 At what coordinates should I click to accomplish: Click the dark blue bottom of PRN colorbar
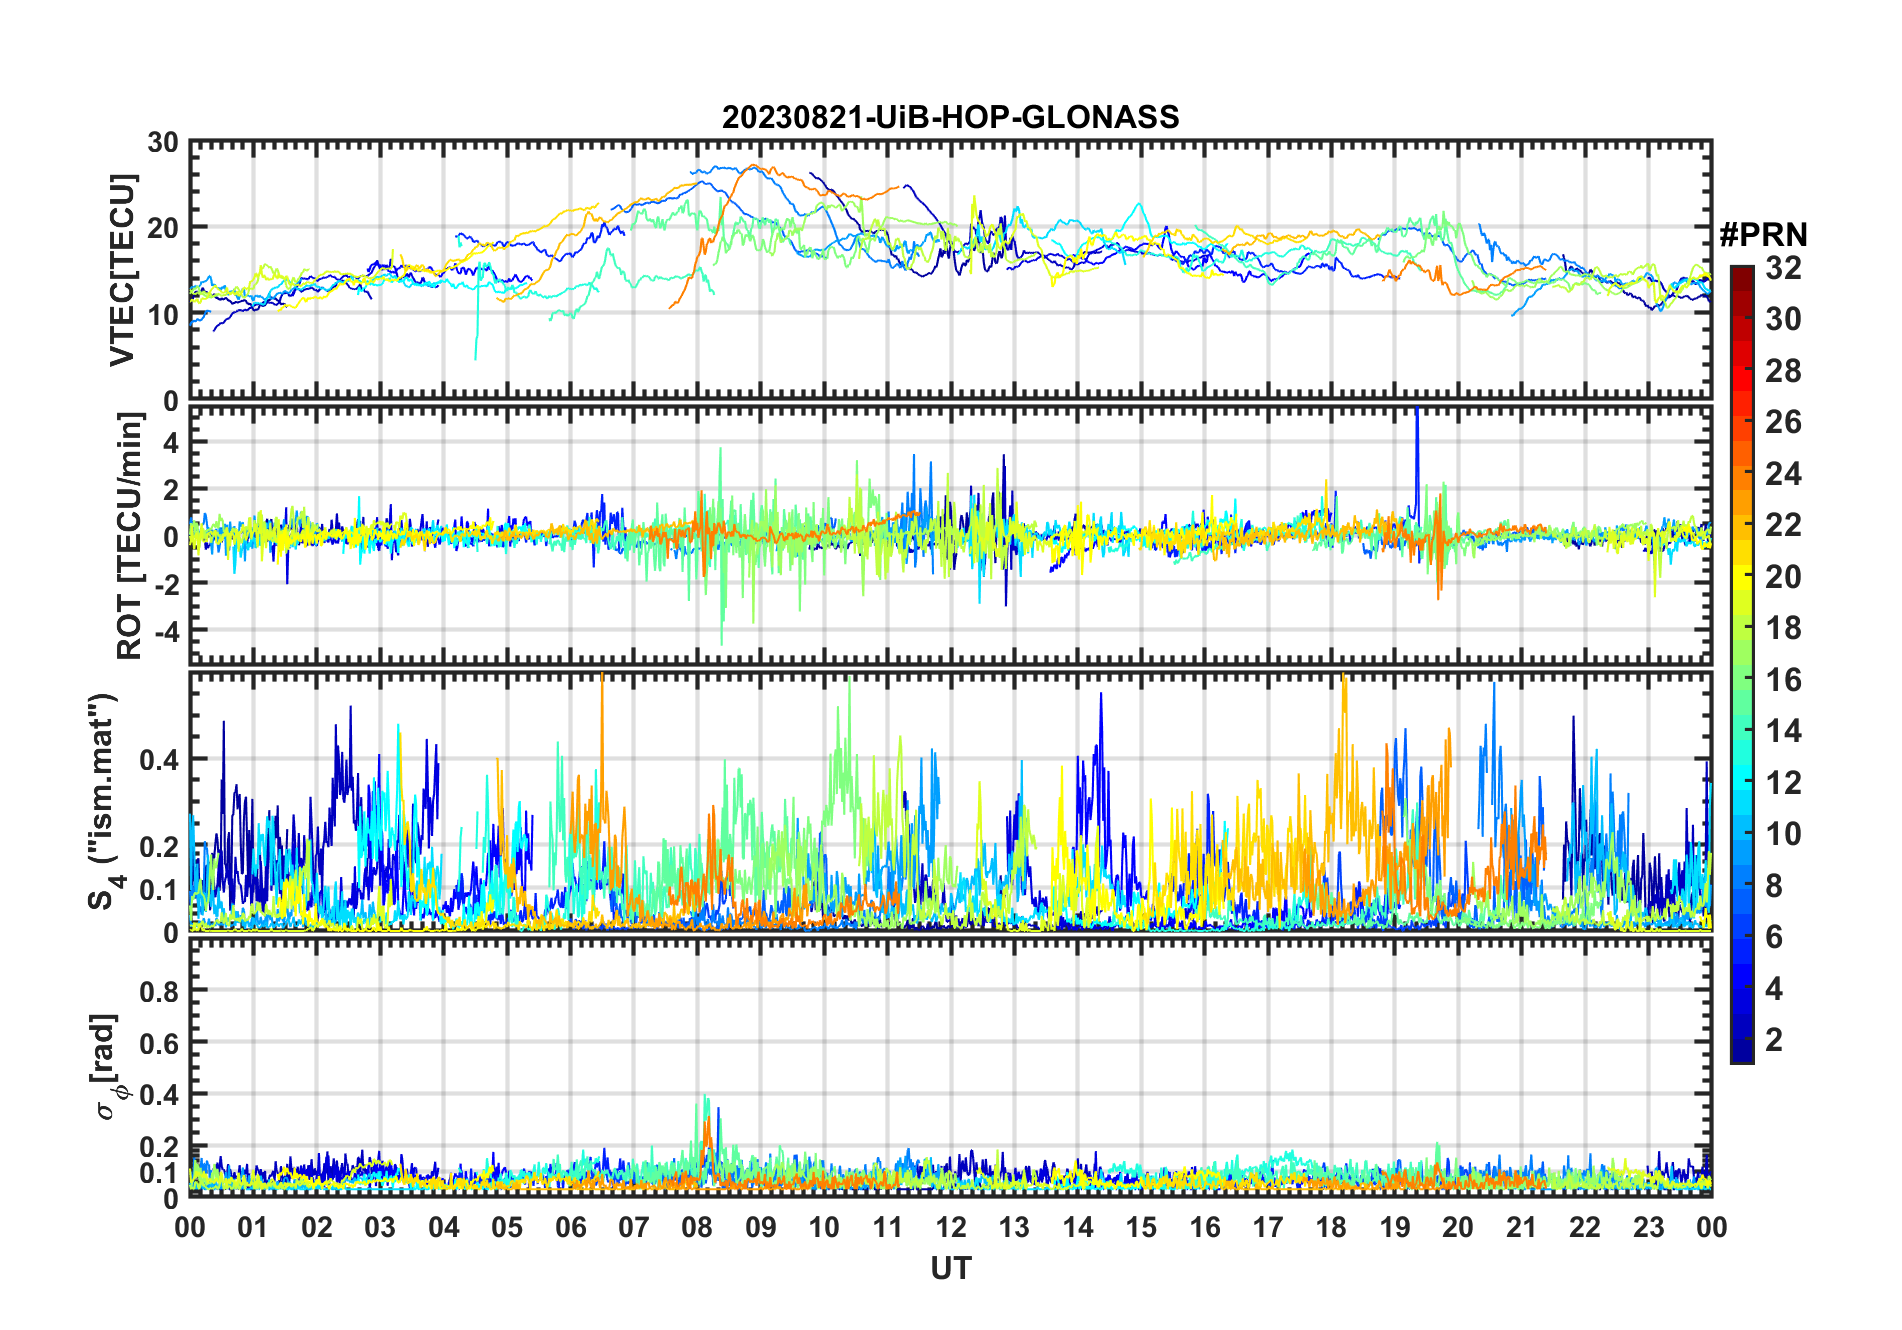point(1741,1054)
